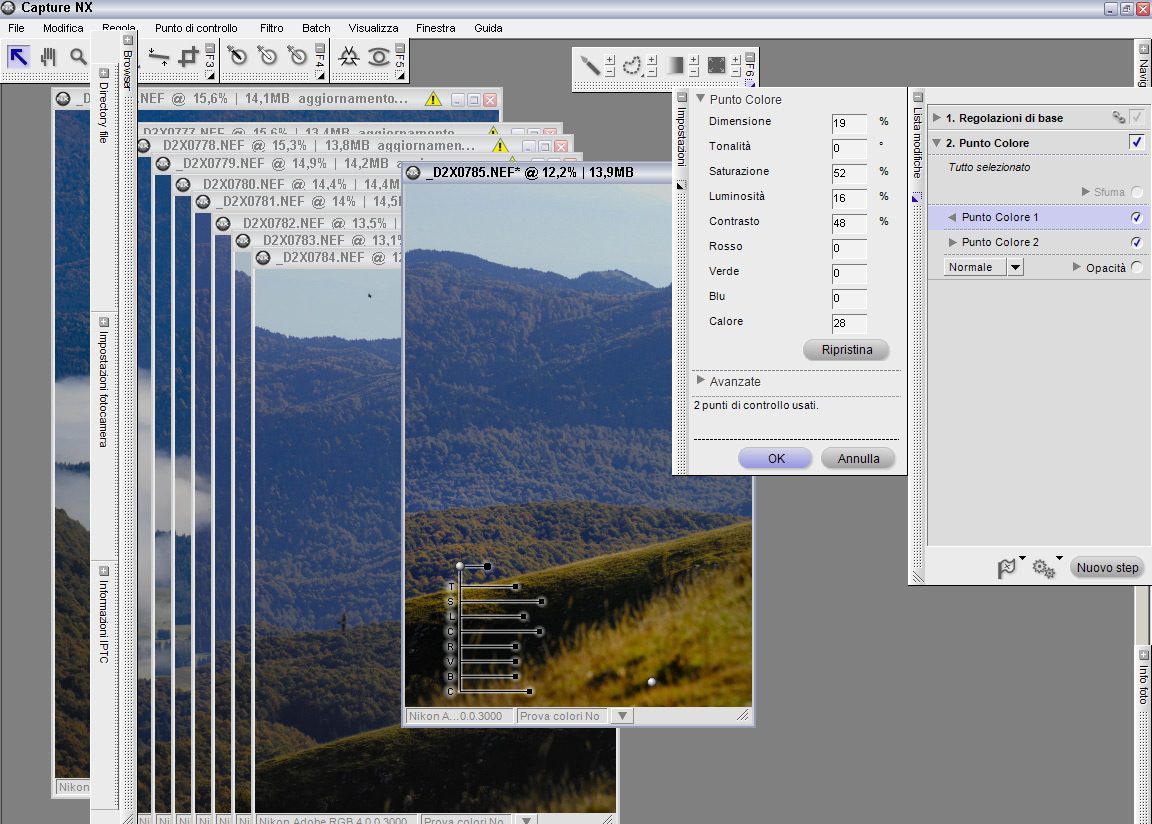Viewport: 1152px width, 824px height.
Task: Confirm with the OK button
Action: 775,458
